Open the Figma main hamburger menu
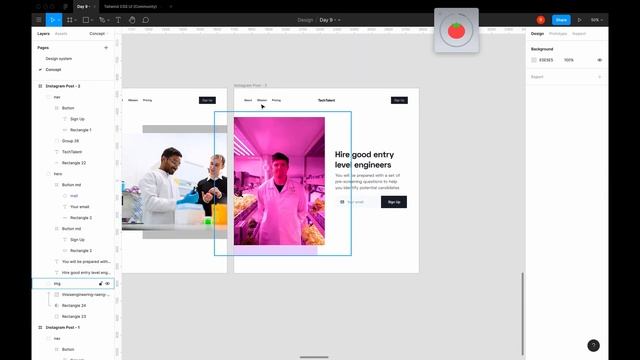This screenshot has height=360, width=640. click(x=39, y=20)
